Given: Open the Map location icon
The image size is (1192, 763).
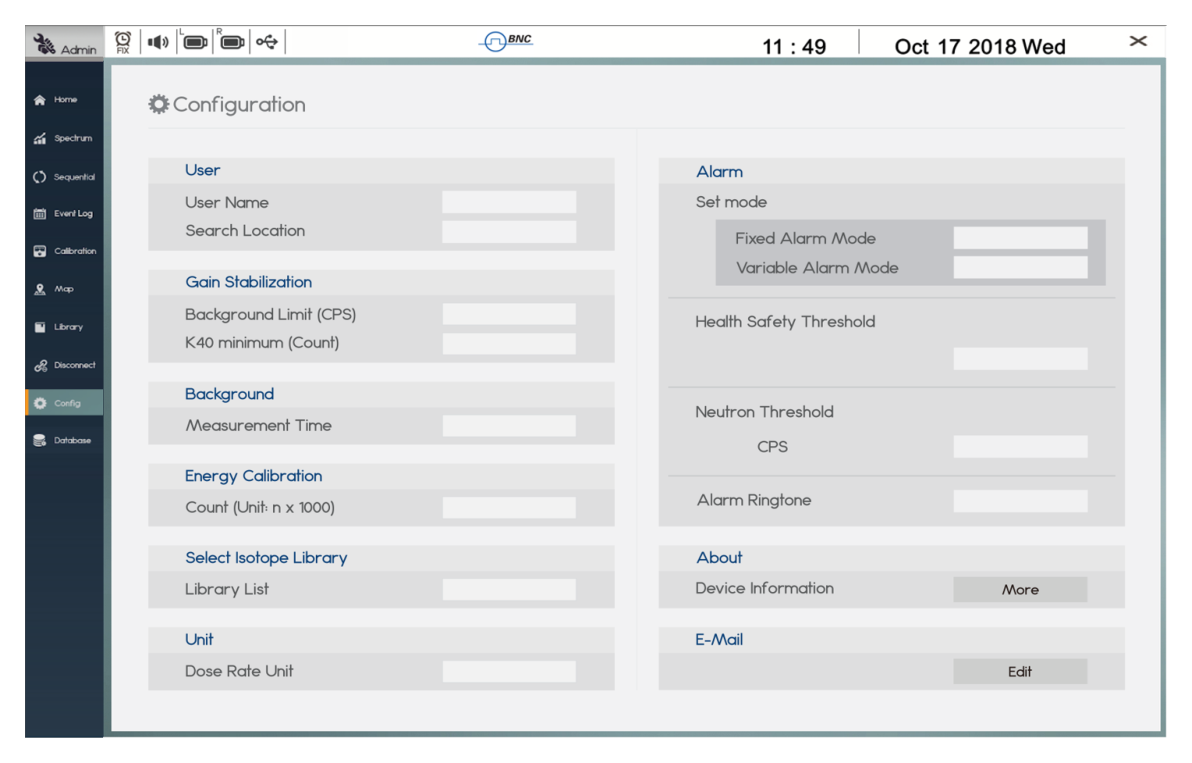Looking at the screenshot, I should tap(40, 289).
